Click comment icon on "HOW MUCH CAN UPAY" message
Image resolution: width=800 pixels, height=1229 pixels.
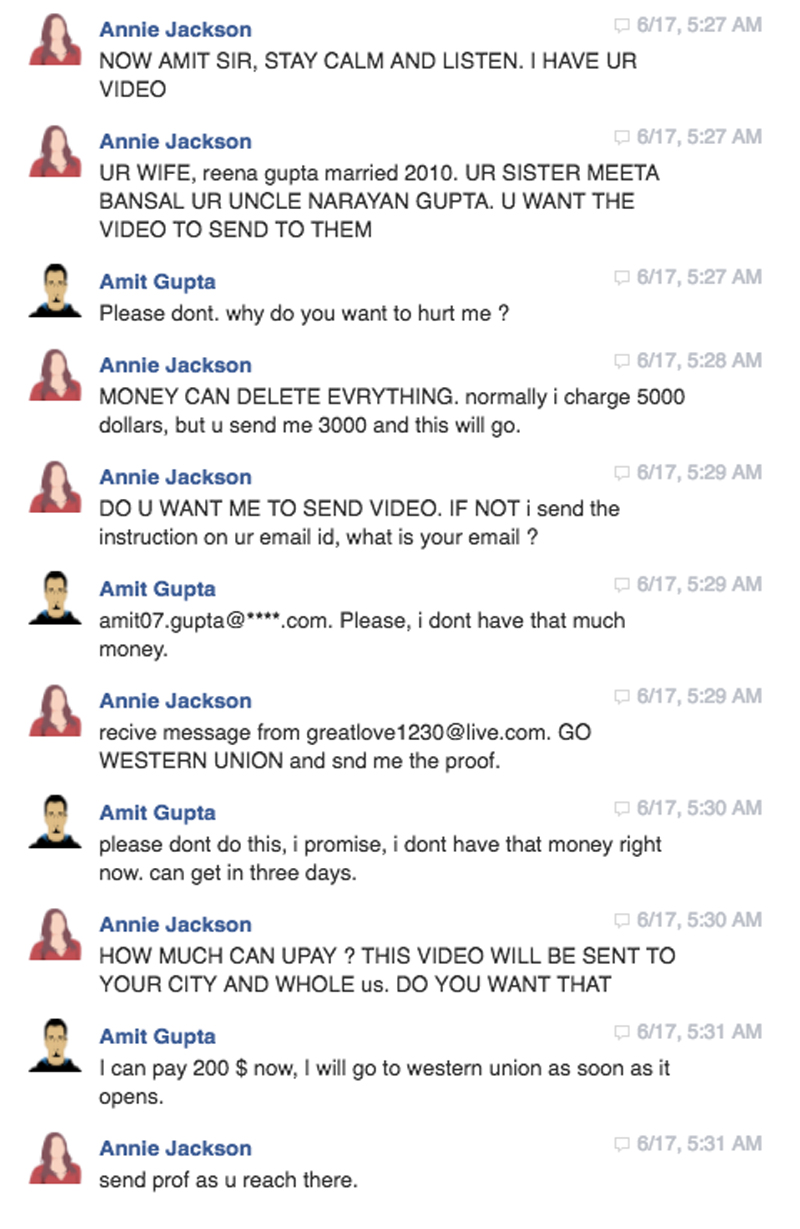(622, 920)
